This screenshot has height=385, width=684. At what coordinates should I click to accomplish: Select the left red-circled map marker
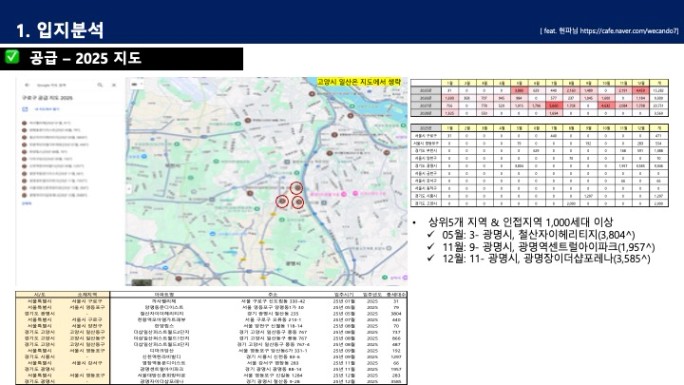pyautogui.click(x=282, y=201)
